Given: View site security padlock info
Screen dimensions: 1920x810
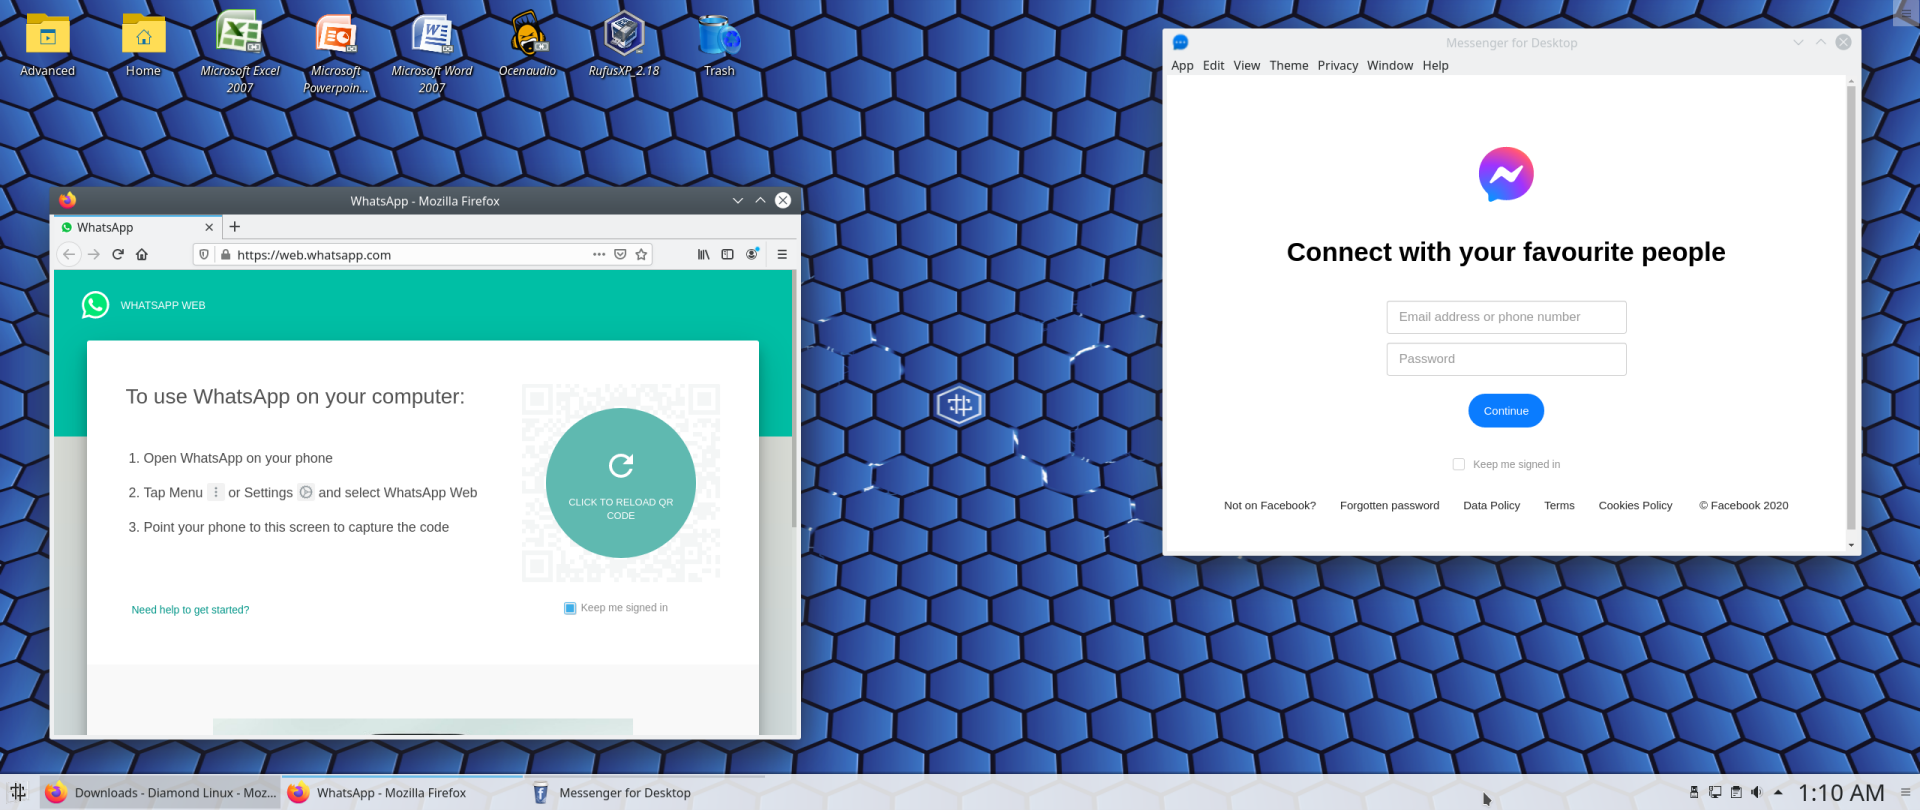Looking at the screenshot, I should (x=226, y=254).
